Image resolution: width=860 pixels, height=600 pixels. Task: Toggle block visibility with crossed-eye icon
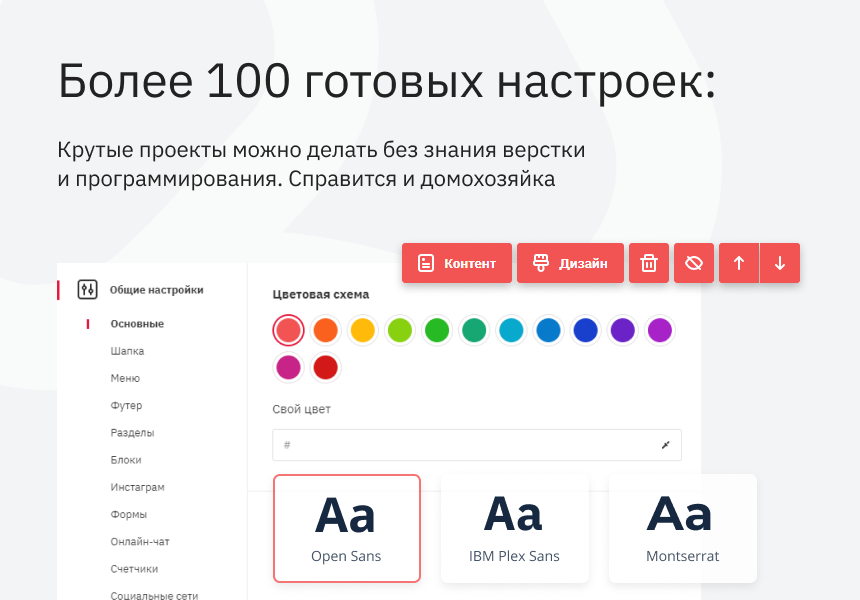coord(694,263)
